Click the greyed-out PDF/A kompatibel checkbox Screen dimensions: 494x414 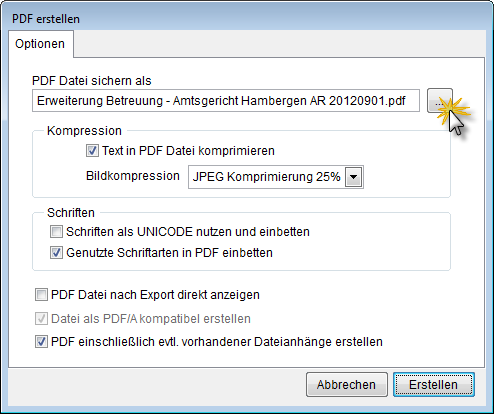click(x=41, y=319)
